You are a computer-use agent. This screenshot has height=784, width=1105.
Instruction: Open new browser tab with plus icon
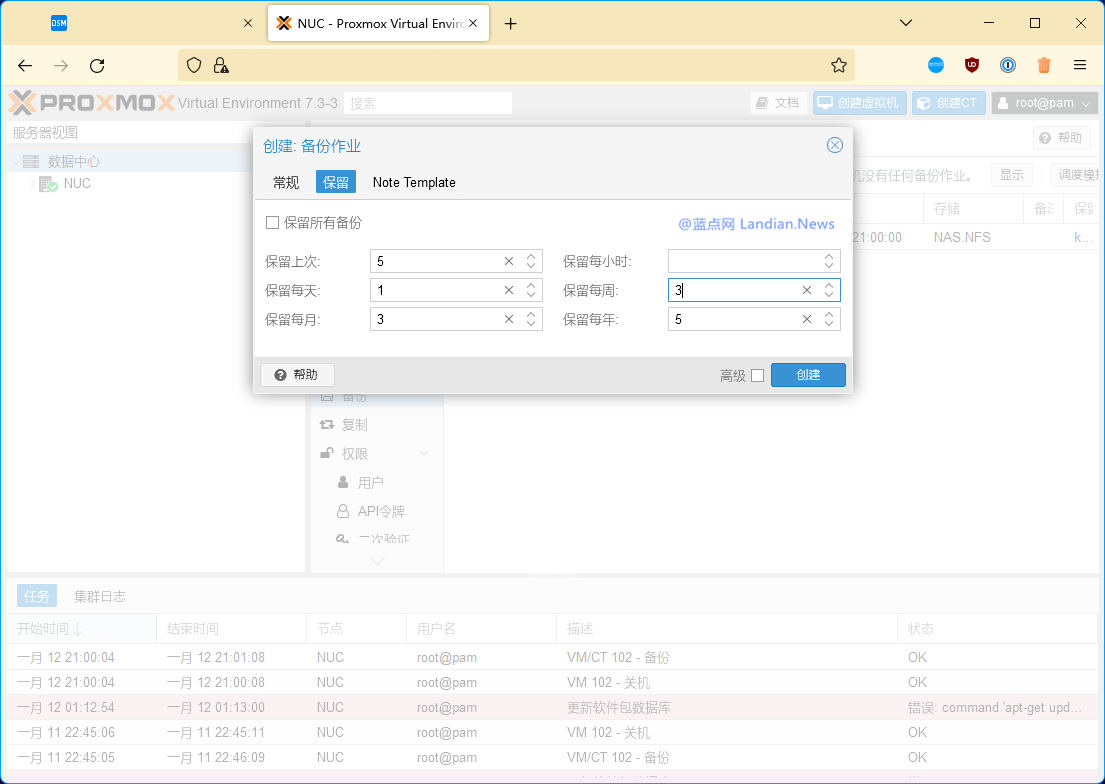pyautogui.click(x=510, y=24)
